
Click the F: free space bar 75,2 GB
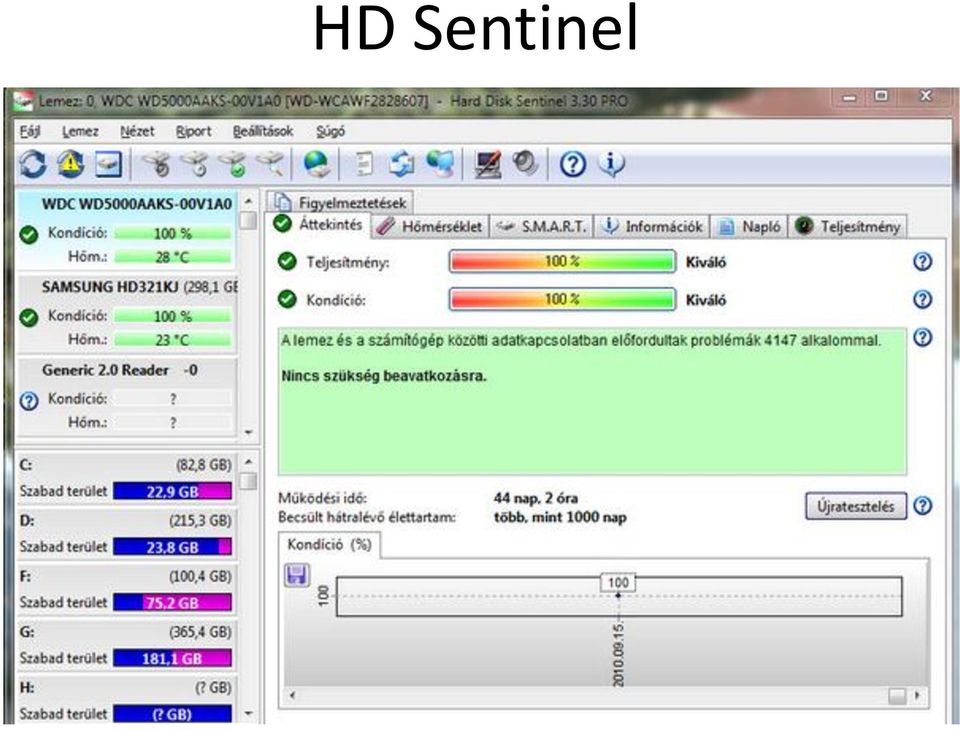point(173,603)
